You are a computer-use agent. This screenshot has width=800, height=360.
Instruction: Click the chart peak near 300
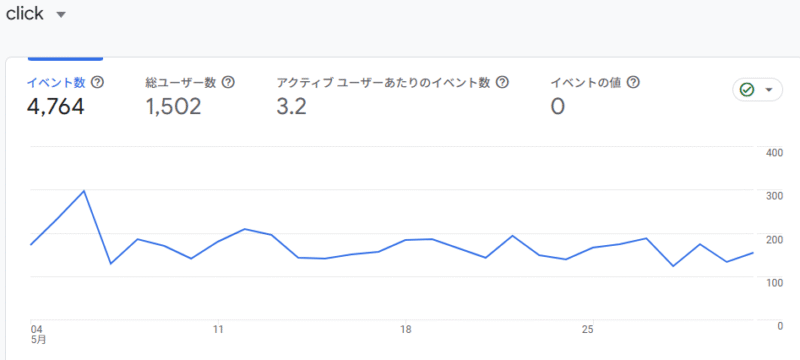(84, 191)
